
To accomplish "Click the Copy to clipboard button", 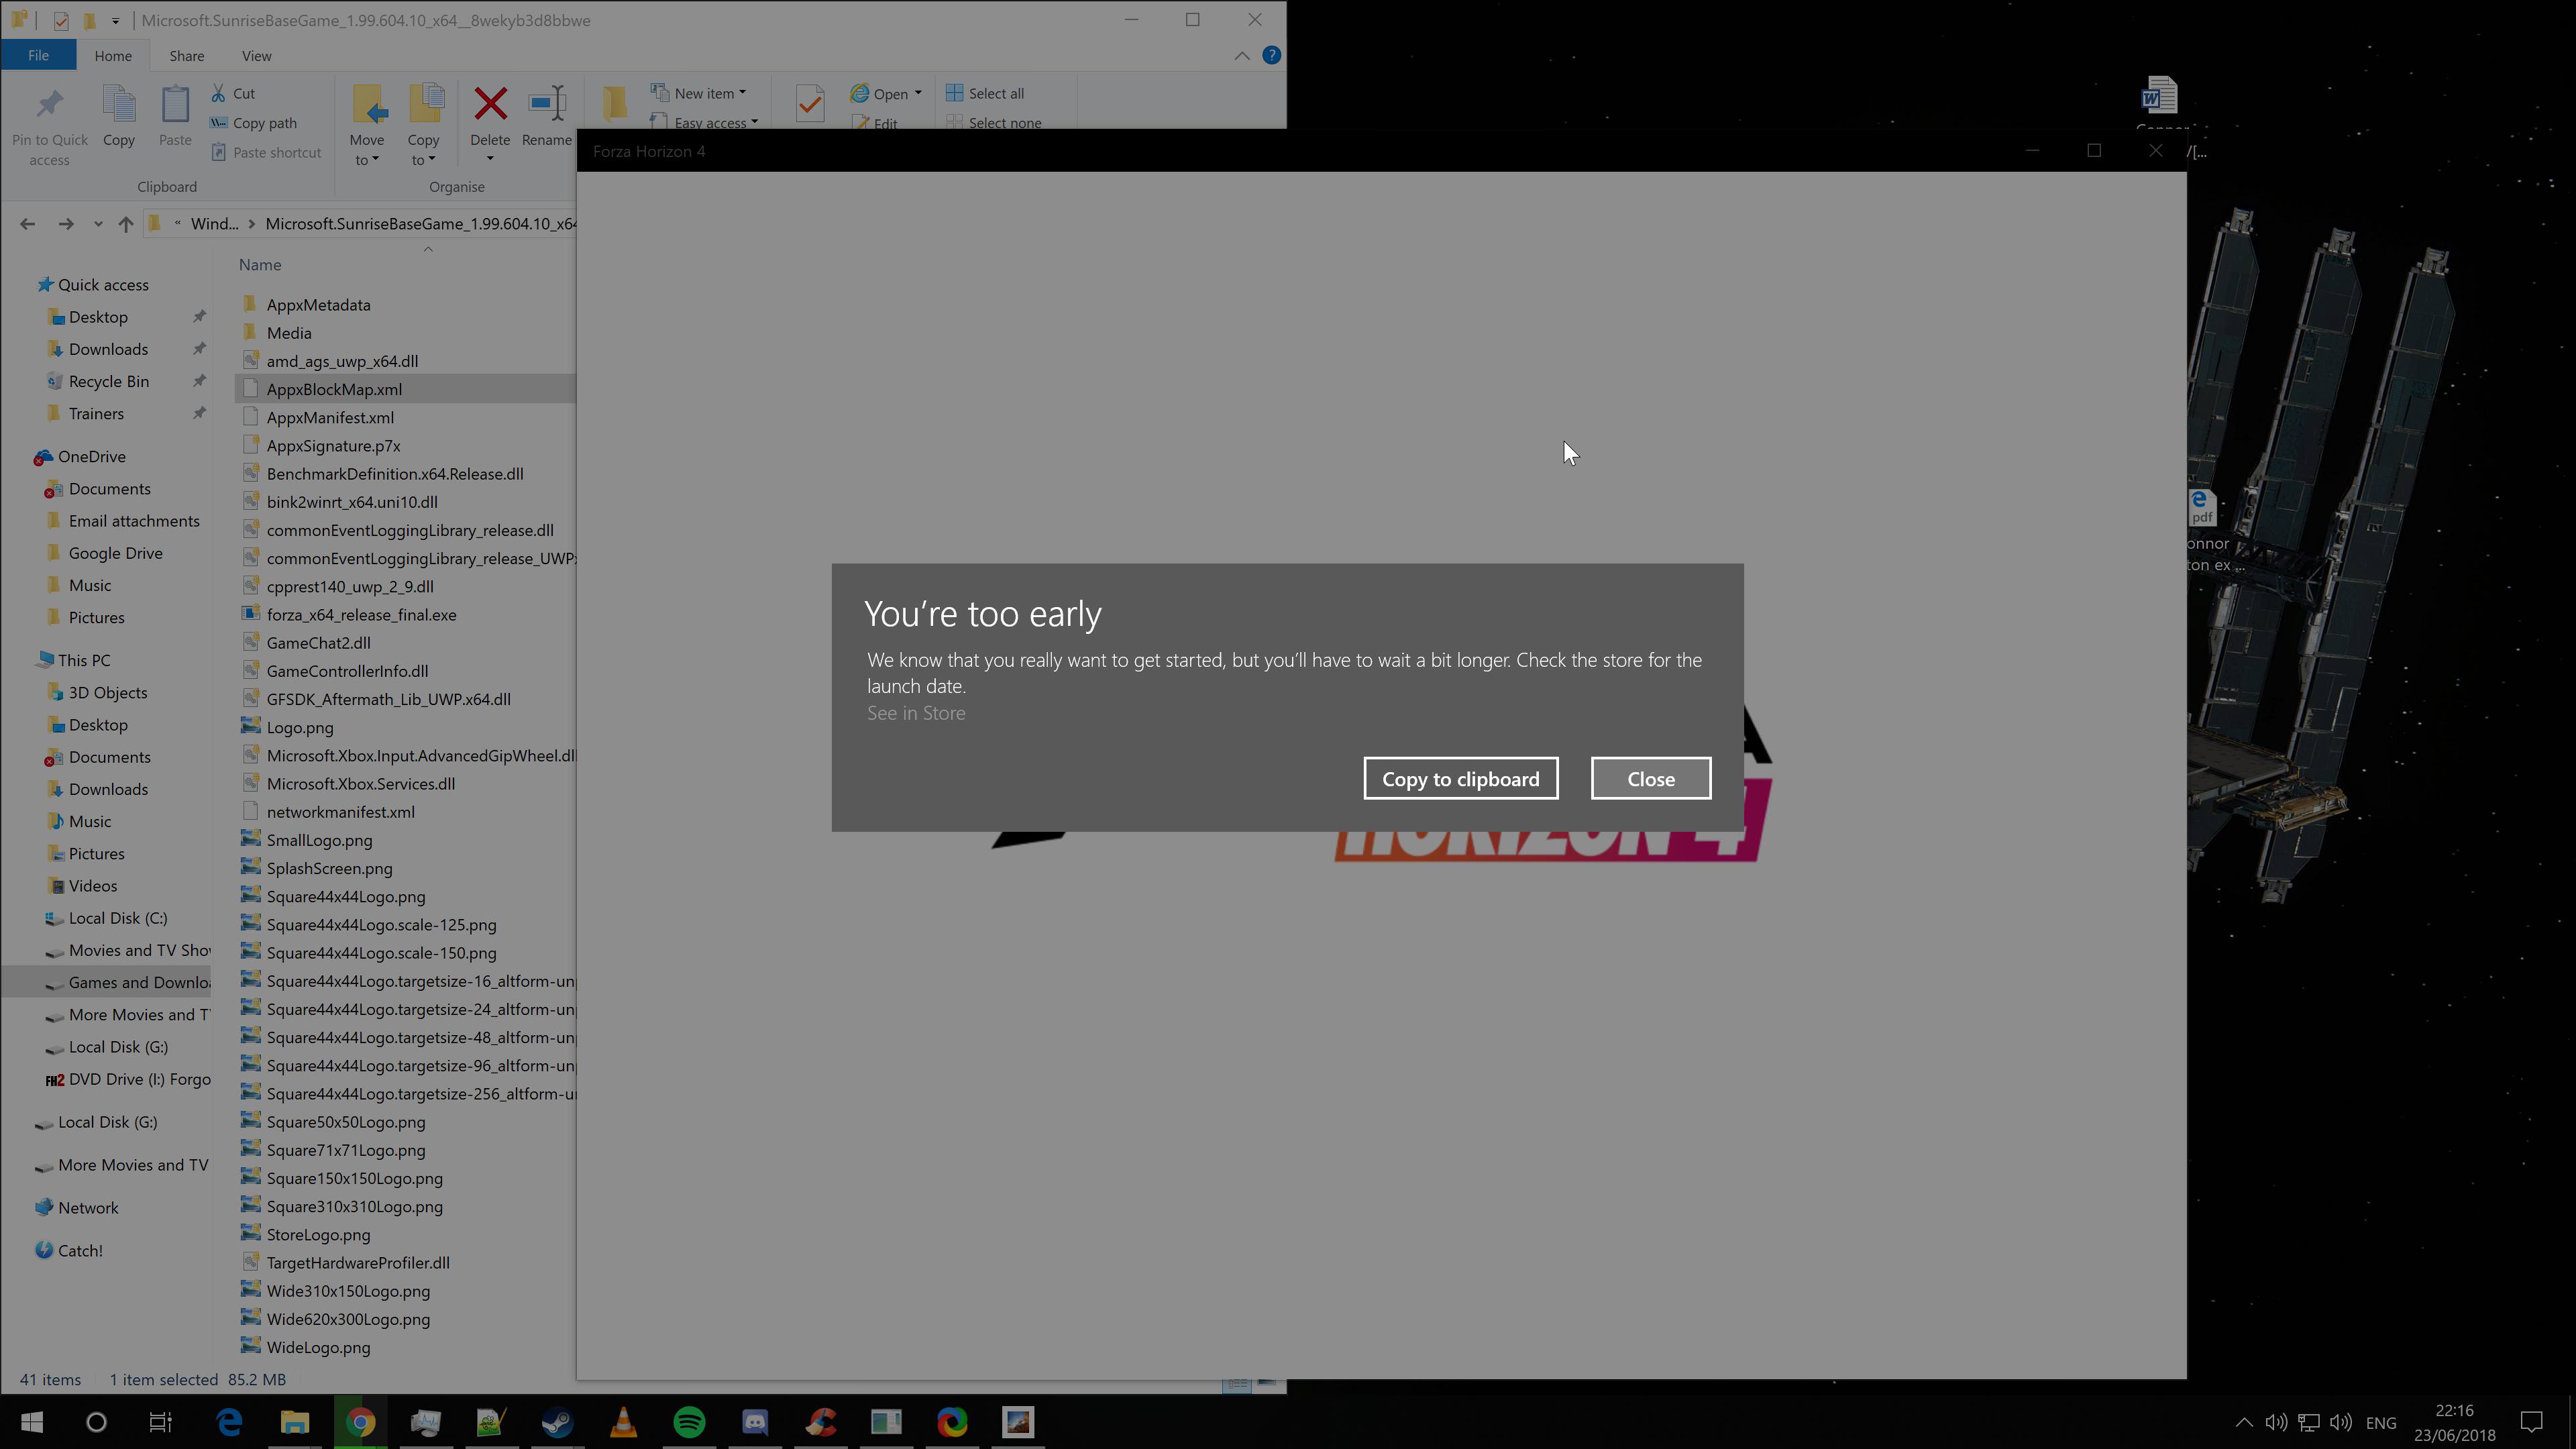I will [x=1460, y=779].
